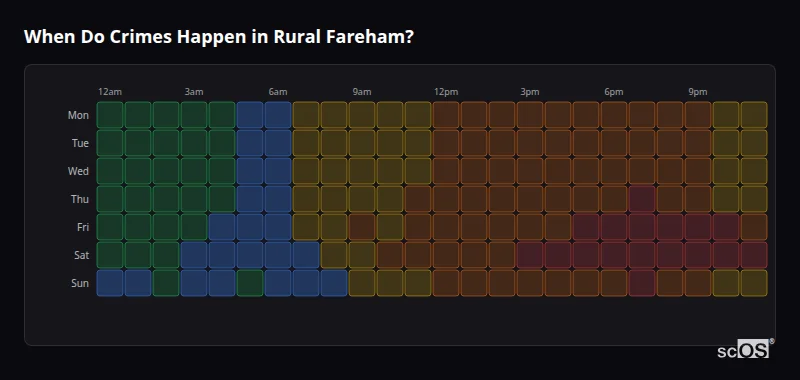
Task: Select the red Sunday 7pm heatmap cell
Action: point(642,283)
